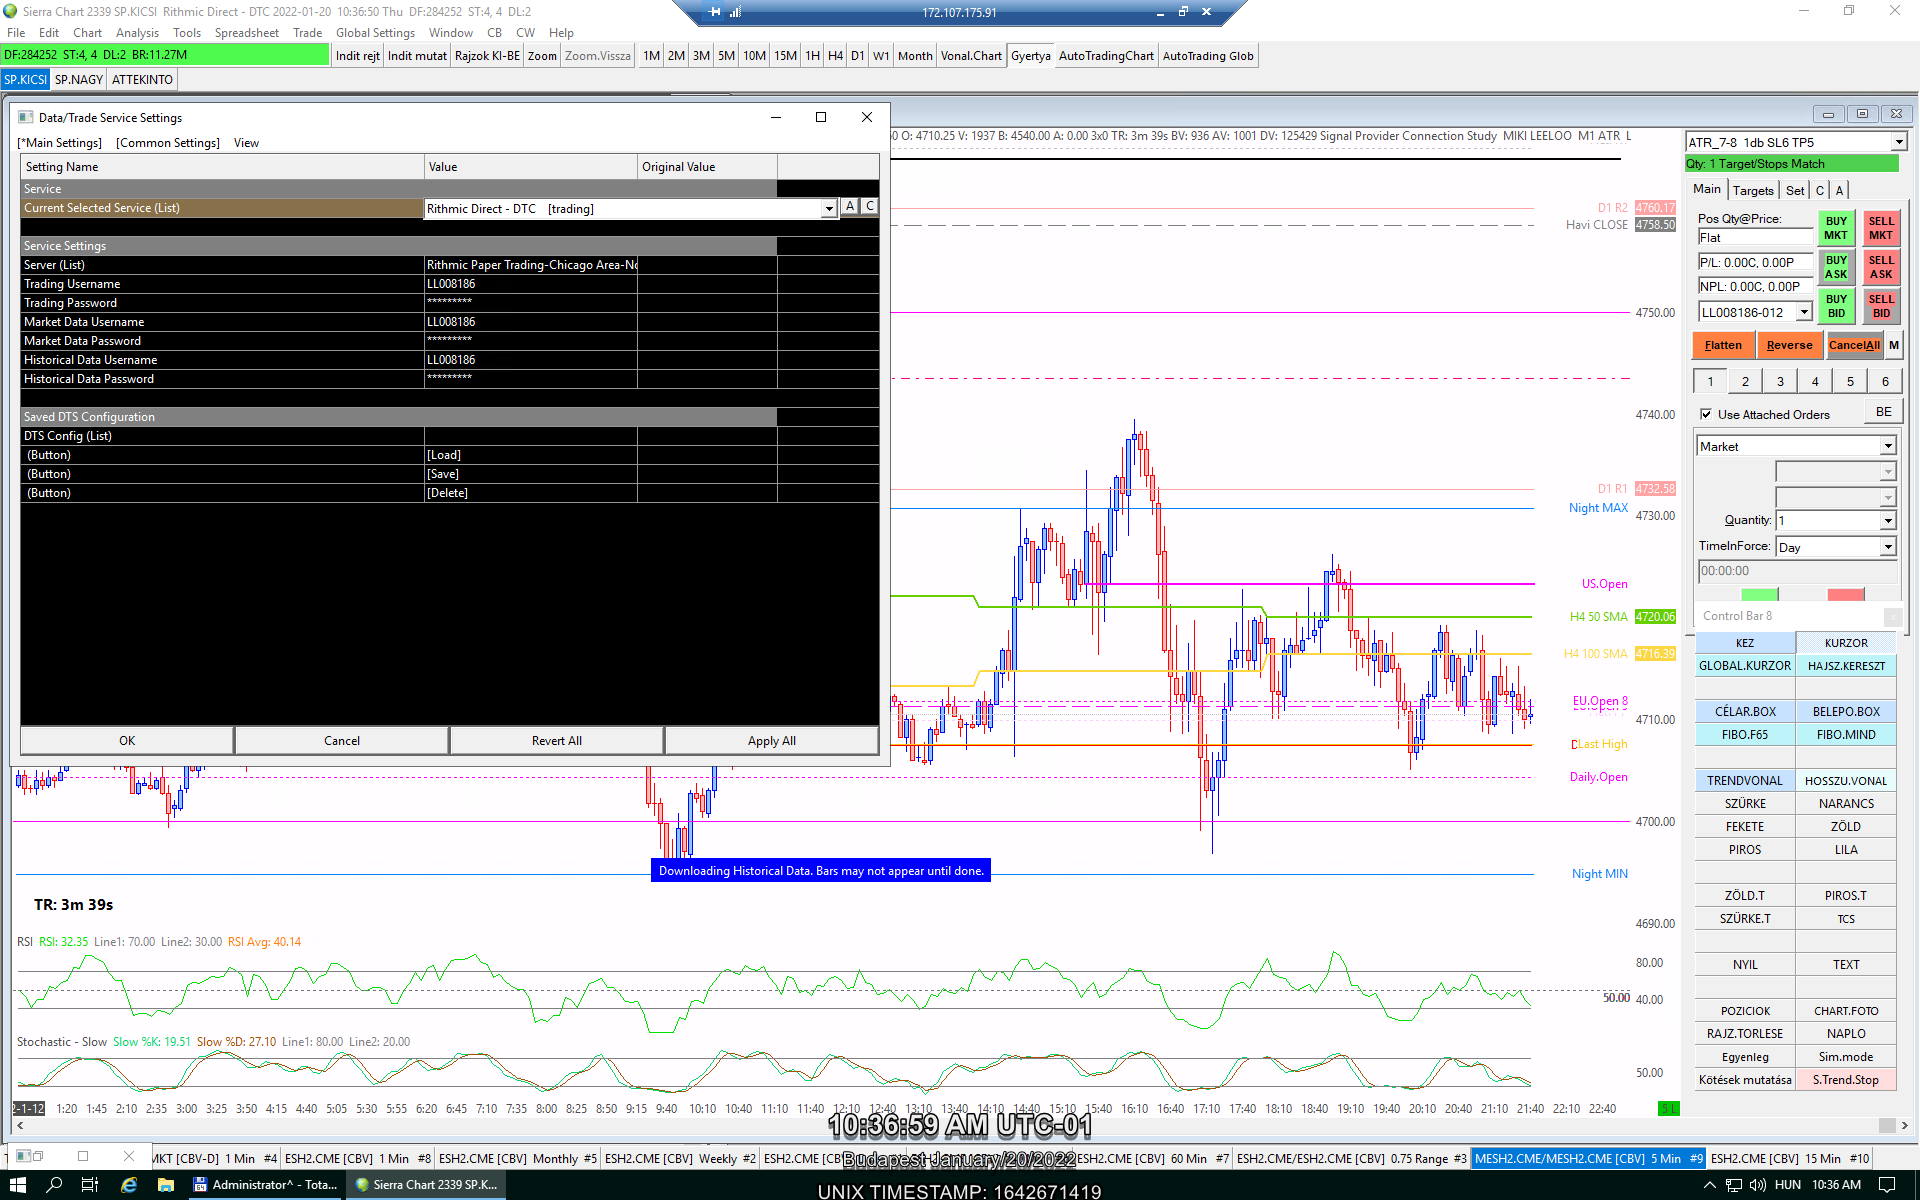Screen dimensions: 1920x1200
Task: Maximize the Data/Trade Service Settings dialog
Action: (x=821, y=117)
